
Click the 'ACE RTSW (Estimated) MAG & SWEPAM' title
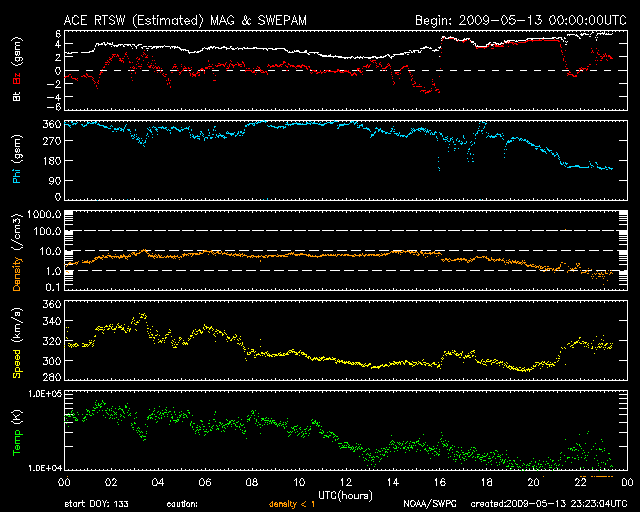185,20
